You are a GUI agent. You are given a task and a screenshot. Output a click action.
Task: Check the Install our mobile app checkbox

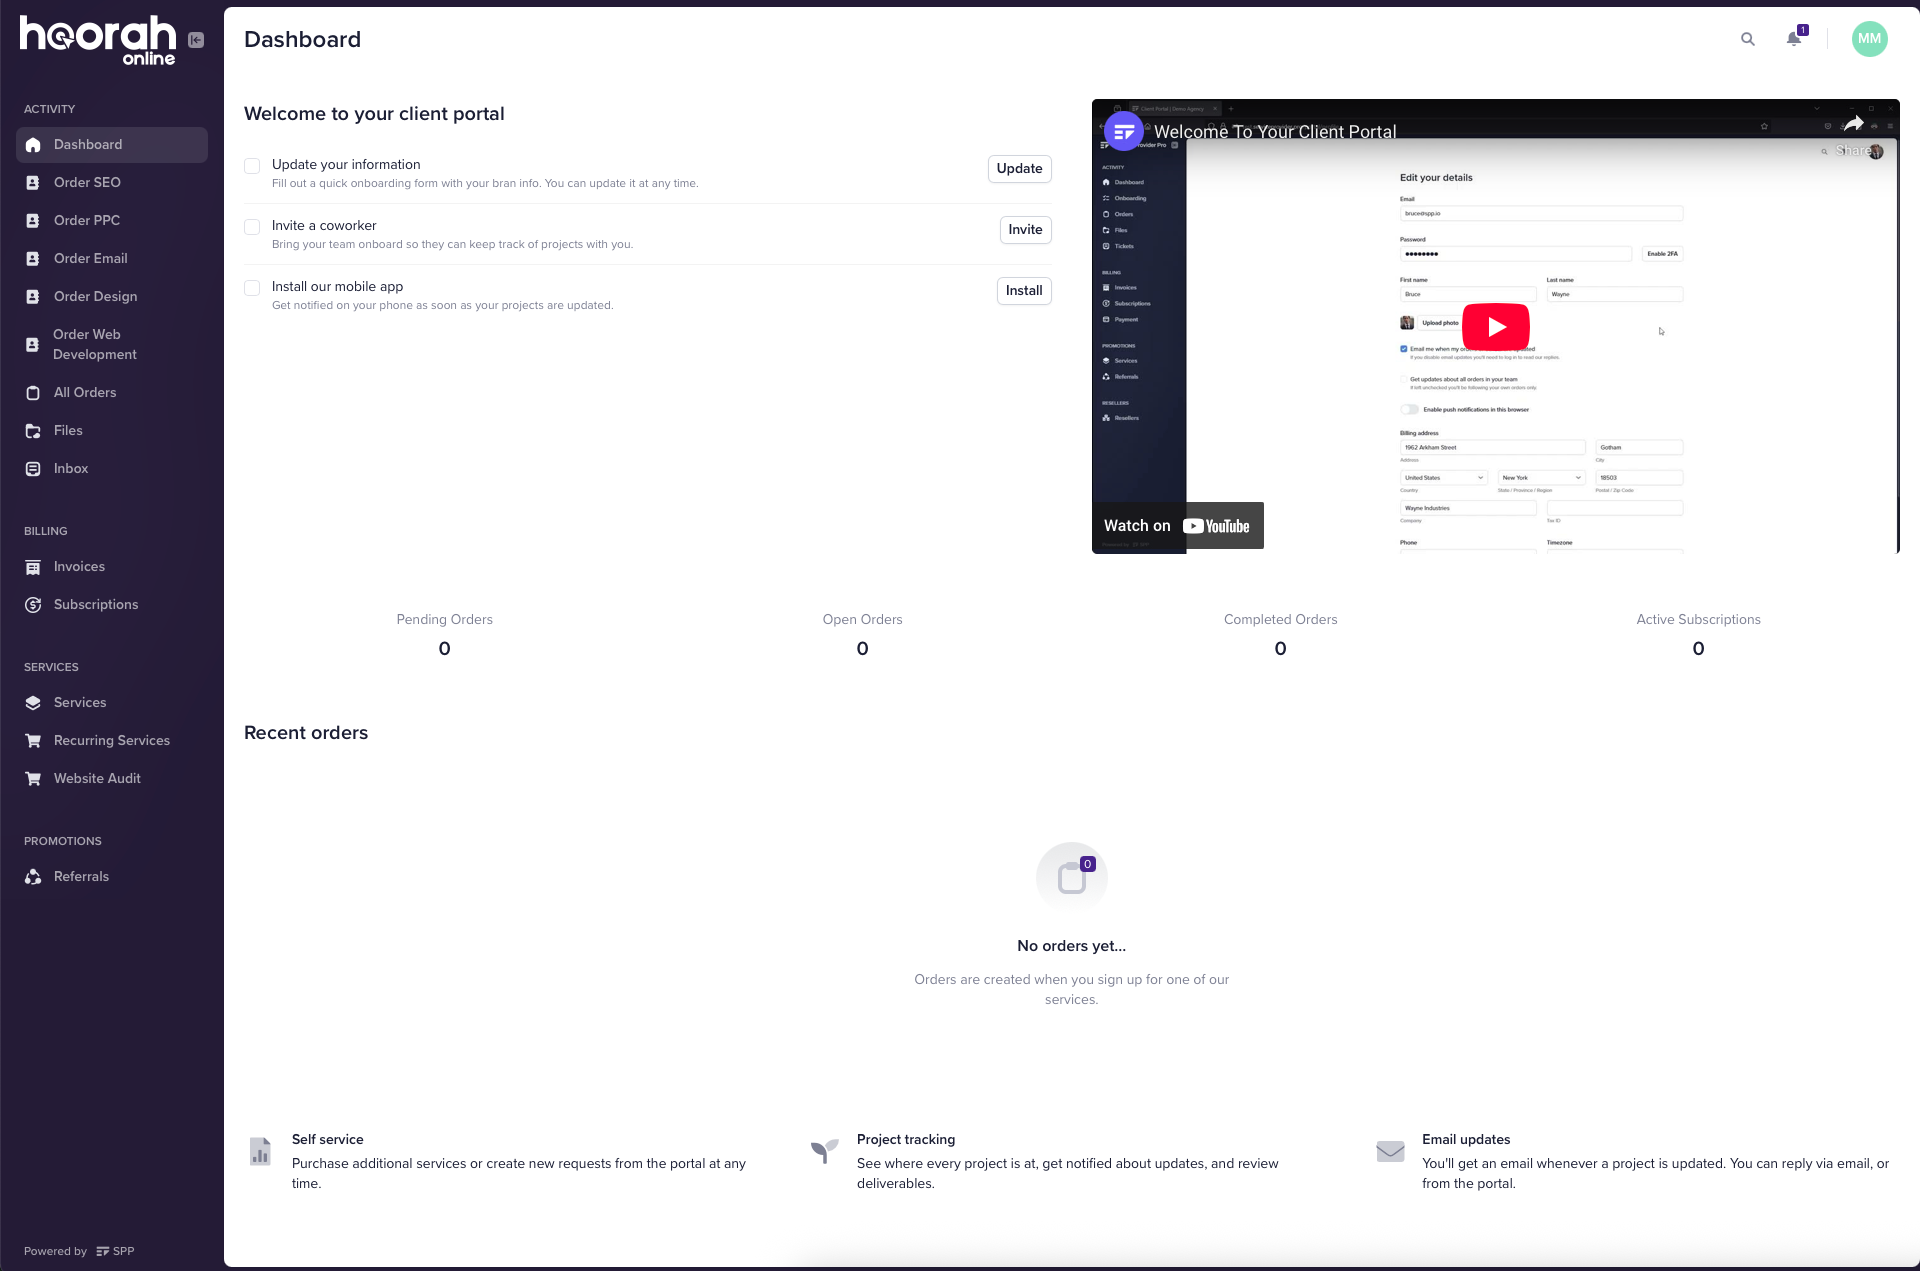(251, 288)
